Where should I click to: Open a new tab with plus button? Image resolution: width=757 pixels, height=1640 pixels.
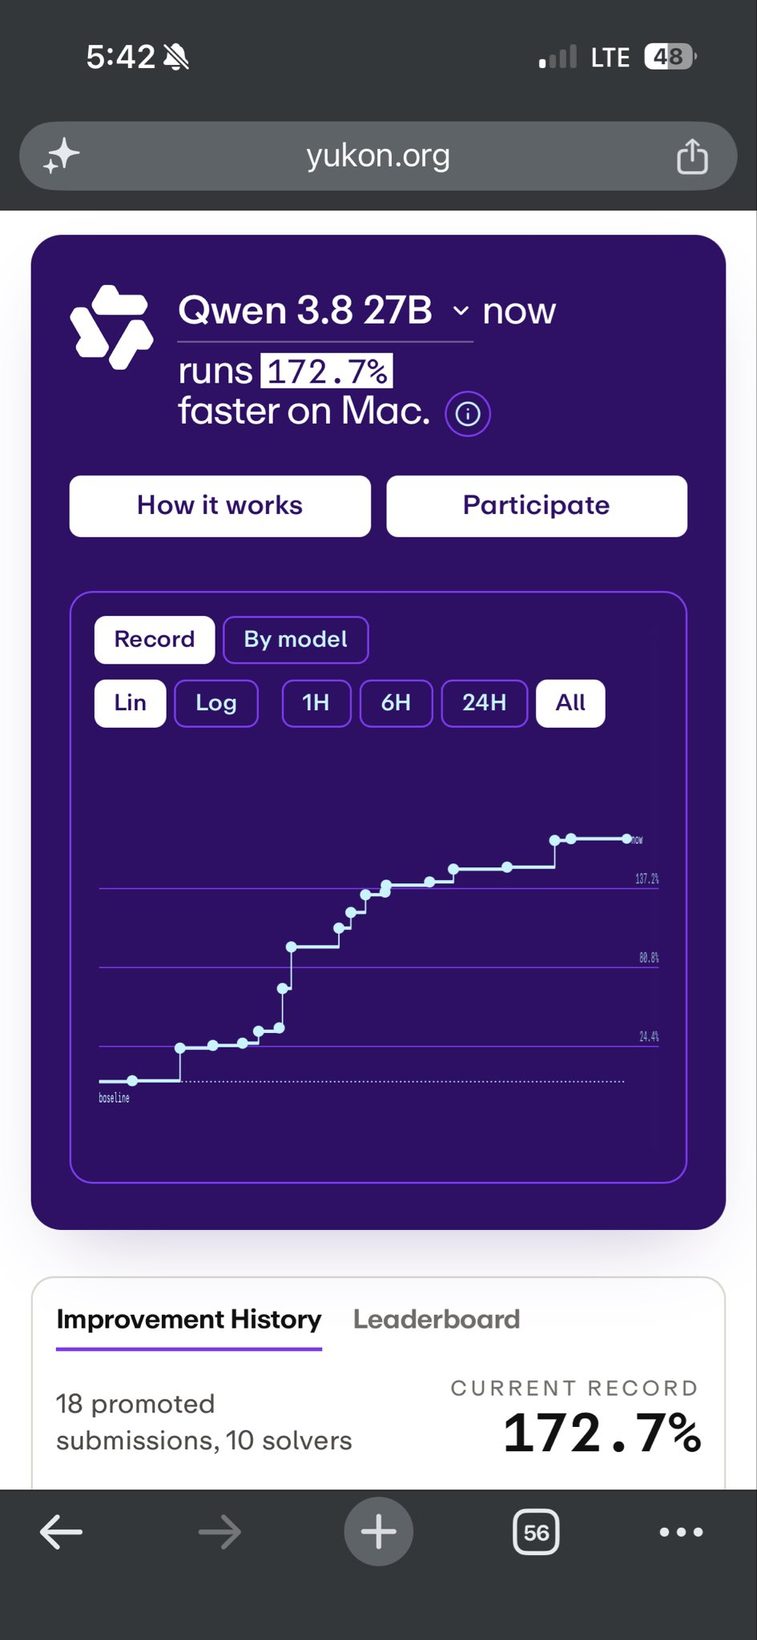point(378,1531)
